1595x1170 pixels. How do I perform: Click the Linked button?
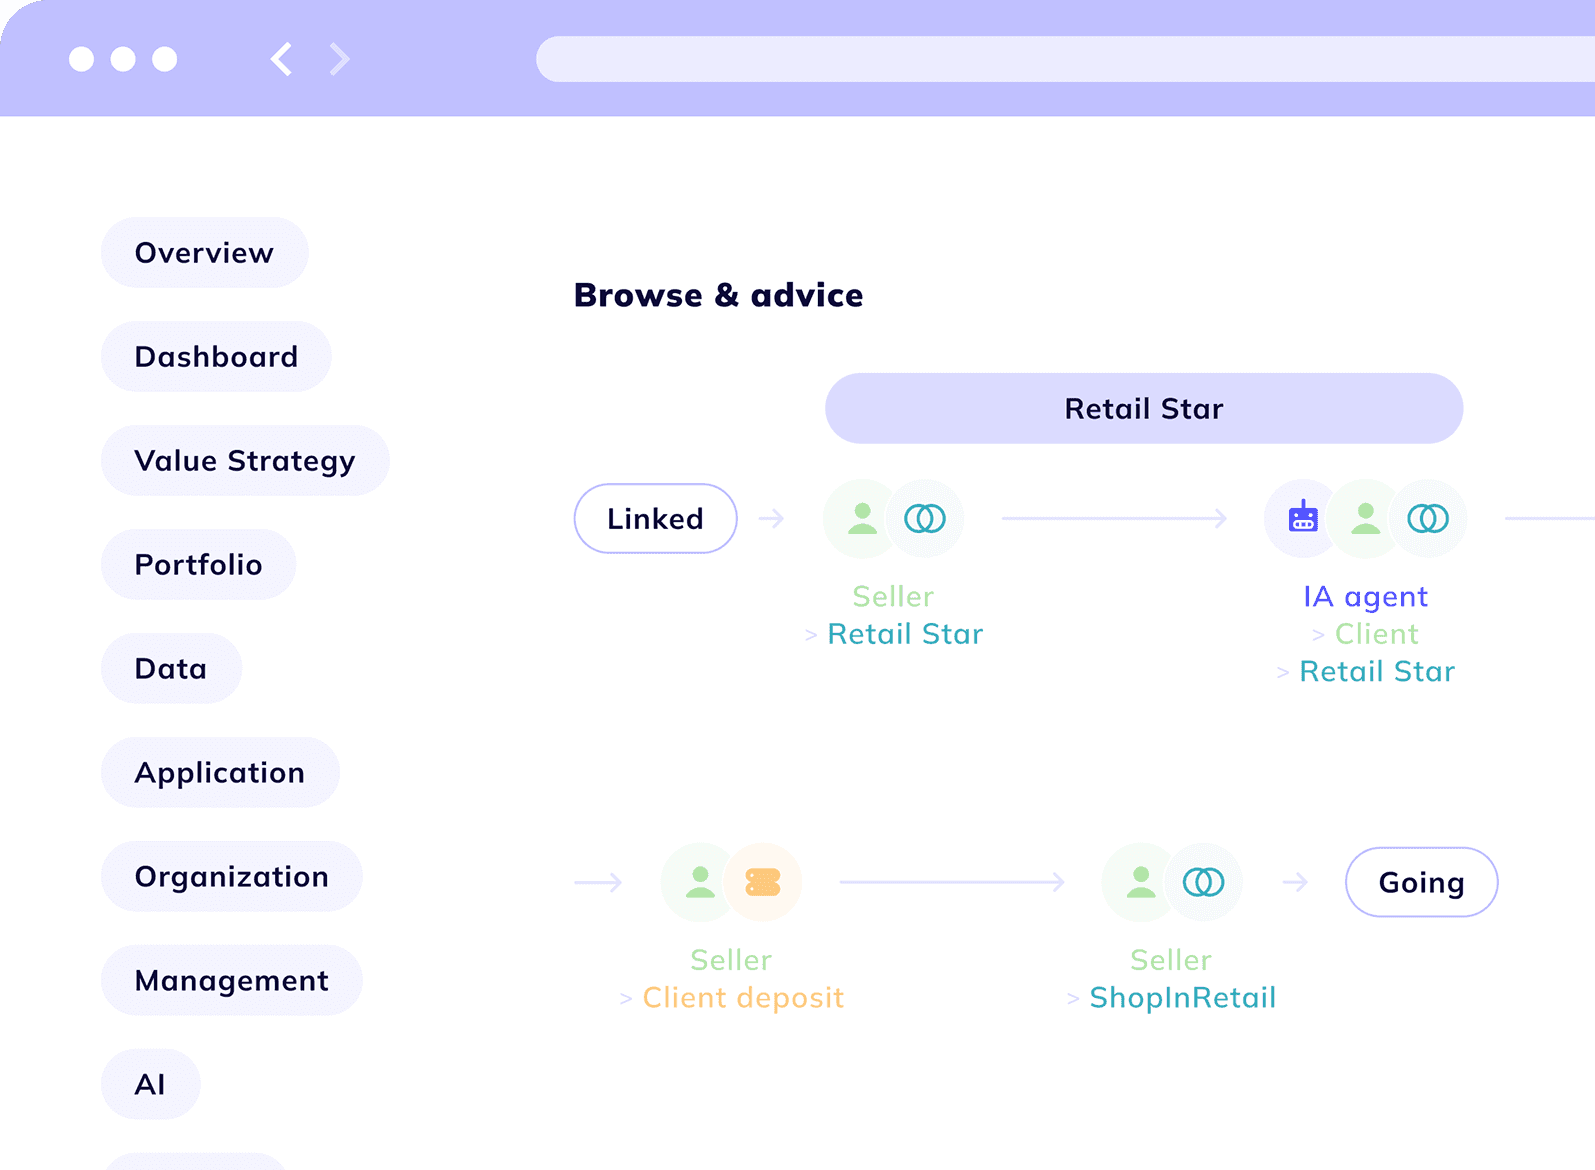(655, 518)
